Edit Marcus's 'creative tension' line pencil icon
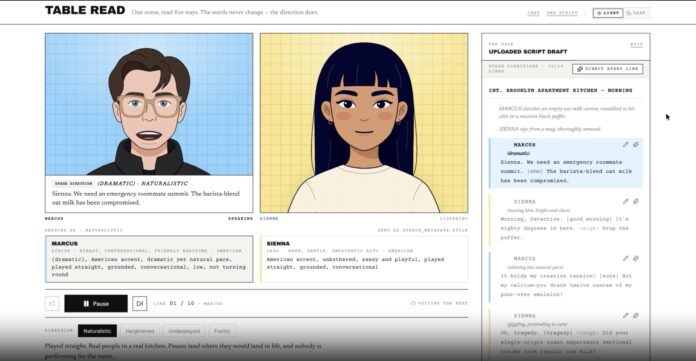The image size is (696, 361). click(x=625, y=258)
